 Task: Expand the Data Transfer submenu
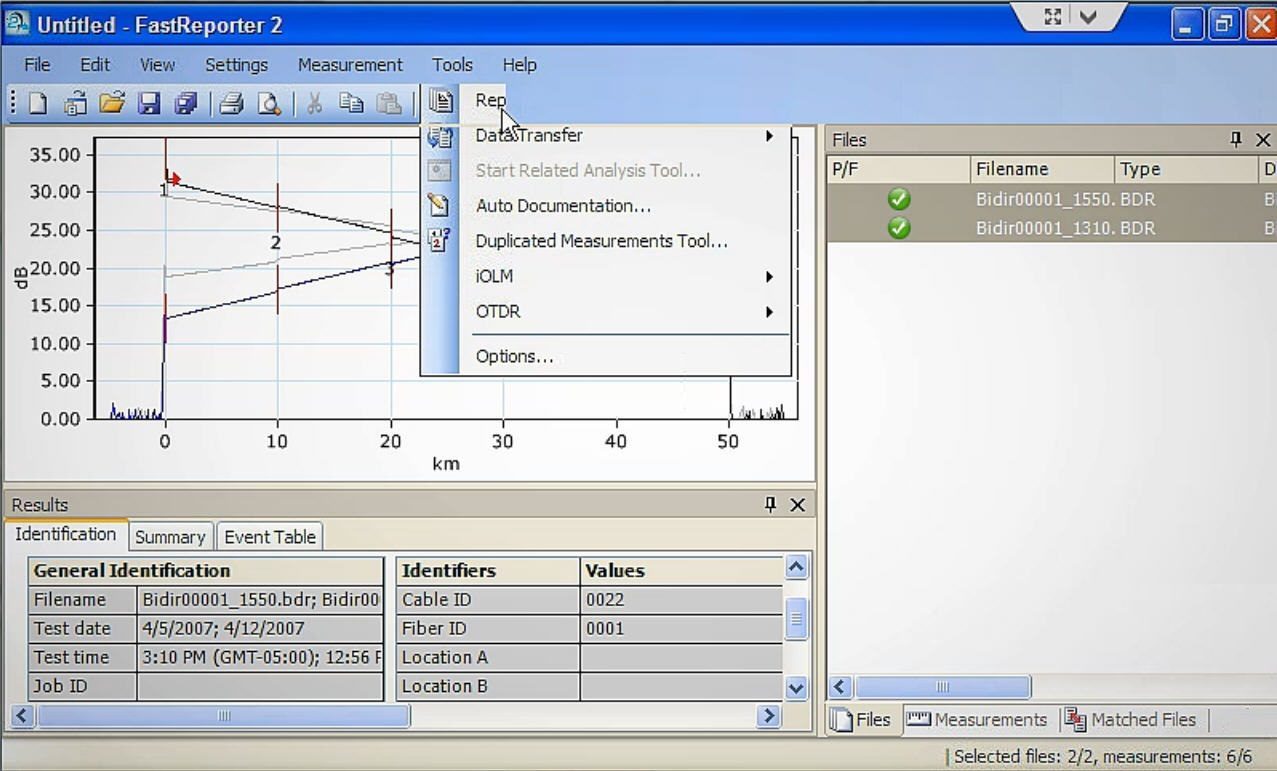tap(769, 136)
